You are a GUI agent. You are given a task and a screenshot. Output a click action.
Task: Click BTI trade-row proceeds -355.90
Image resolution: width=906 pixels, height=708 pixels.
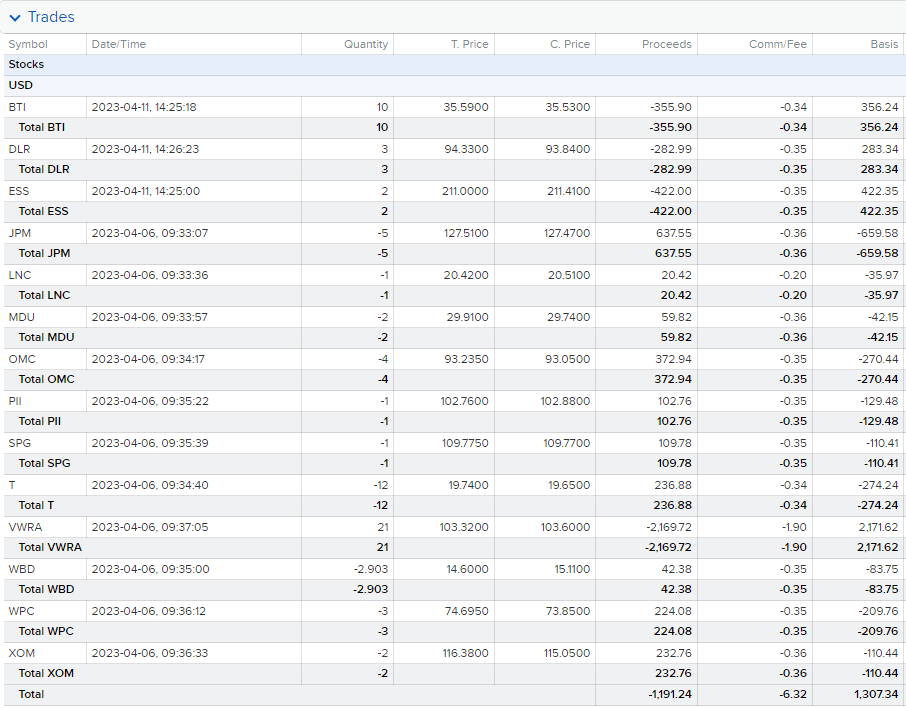(670, 108)
